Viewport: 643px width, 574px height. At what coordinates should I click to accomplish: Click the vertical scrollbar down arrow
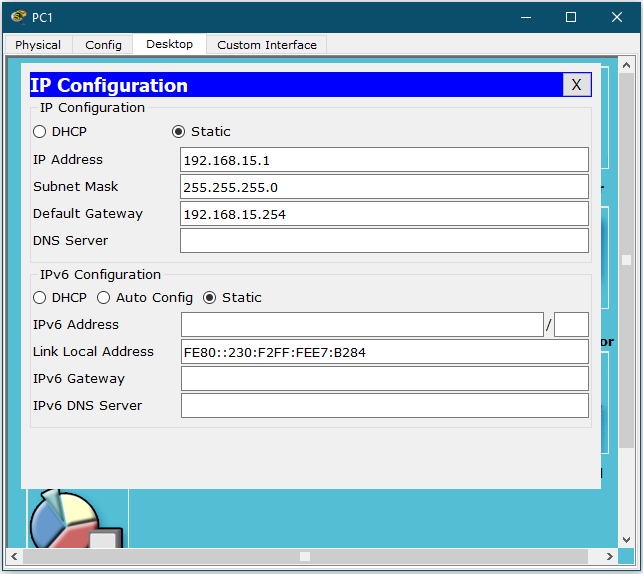[x=626, y=540]
